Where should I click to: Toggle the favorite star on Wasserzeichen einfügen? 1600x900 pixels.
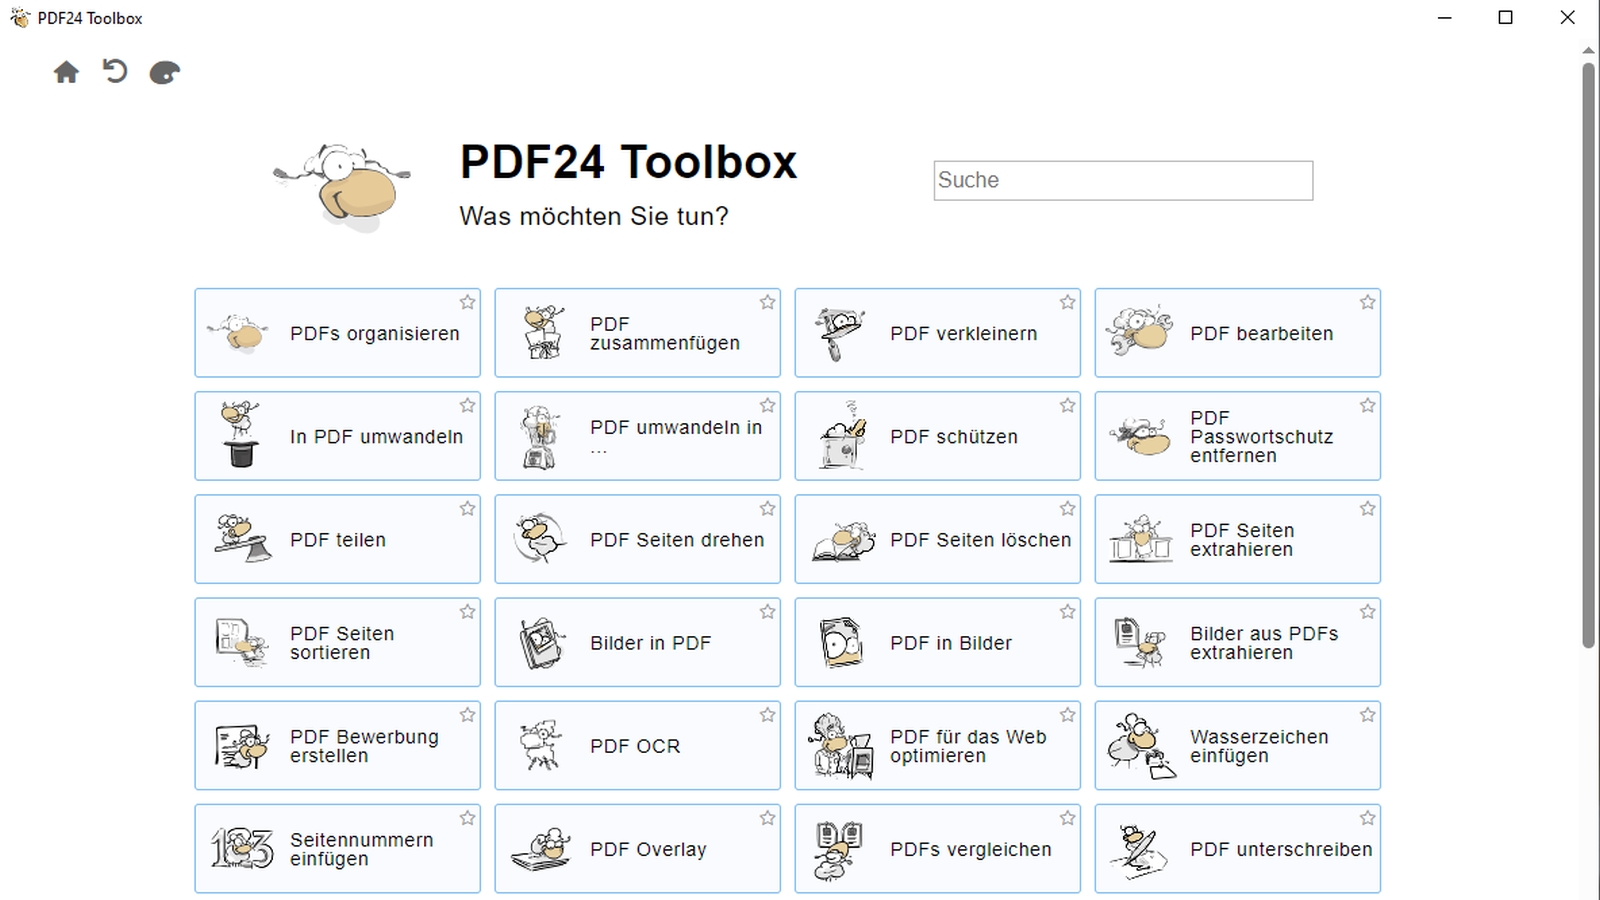(1367, 714)
